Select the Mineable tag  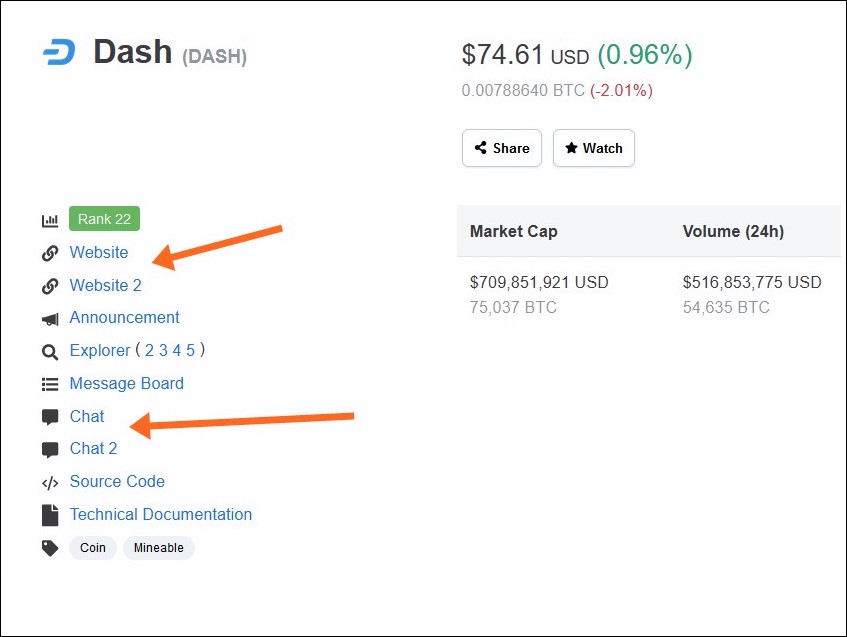(159, 548)
